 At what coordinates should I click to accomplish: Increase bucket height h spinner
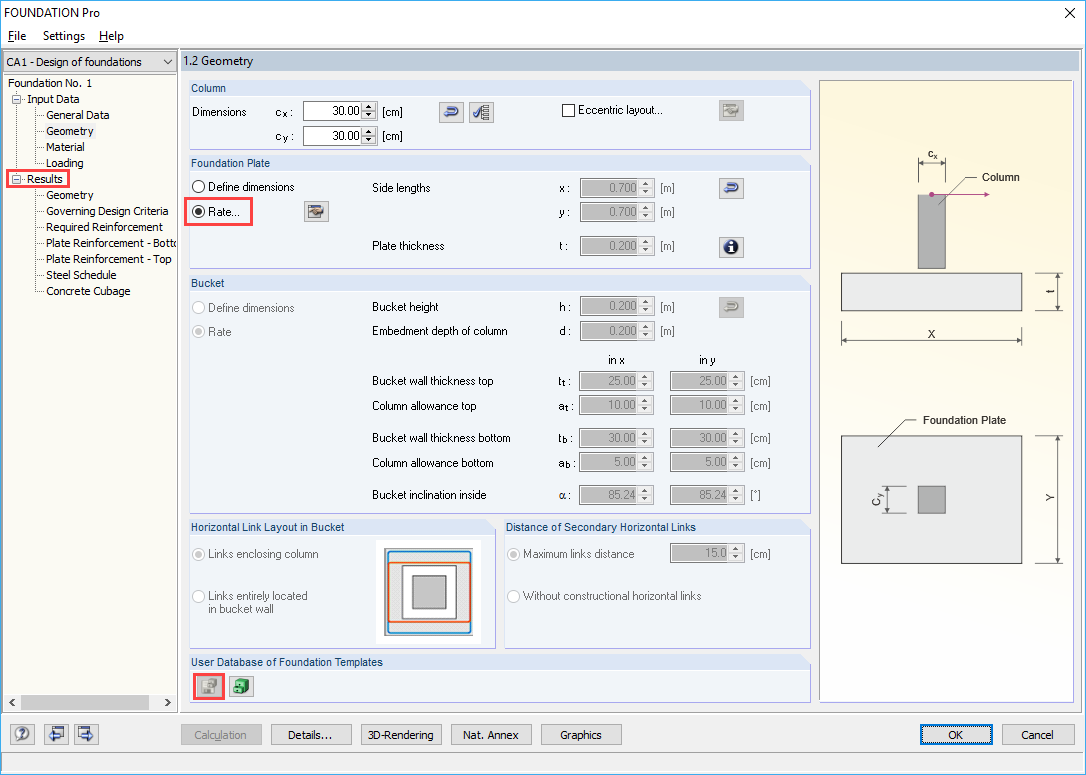(646, 303)
